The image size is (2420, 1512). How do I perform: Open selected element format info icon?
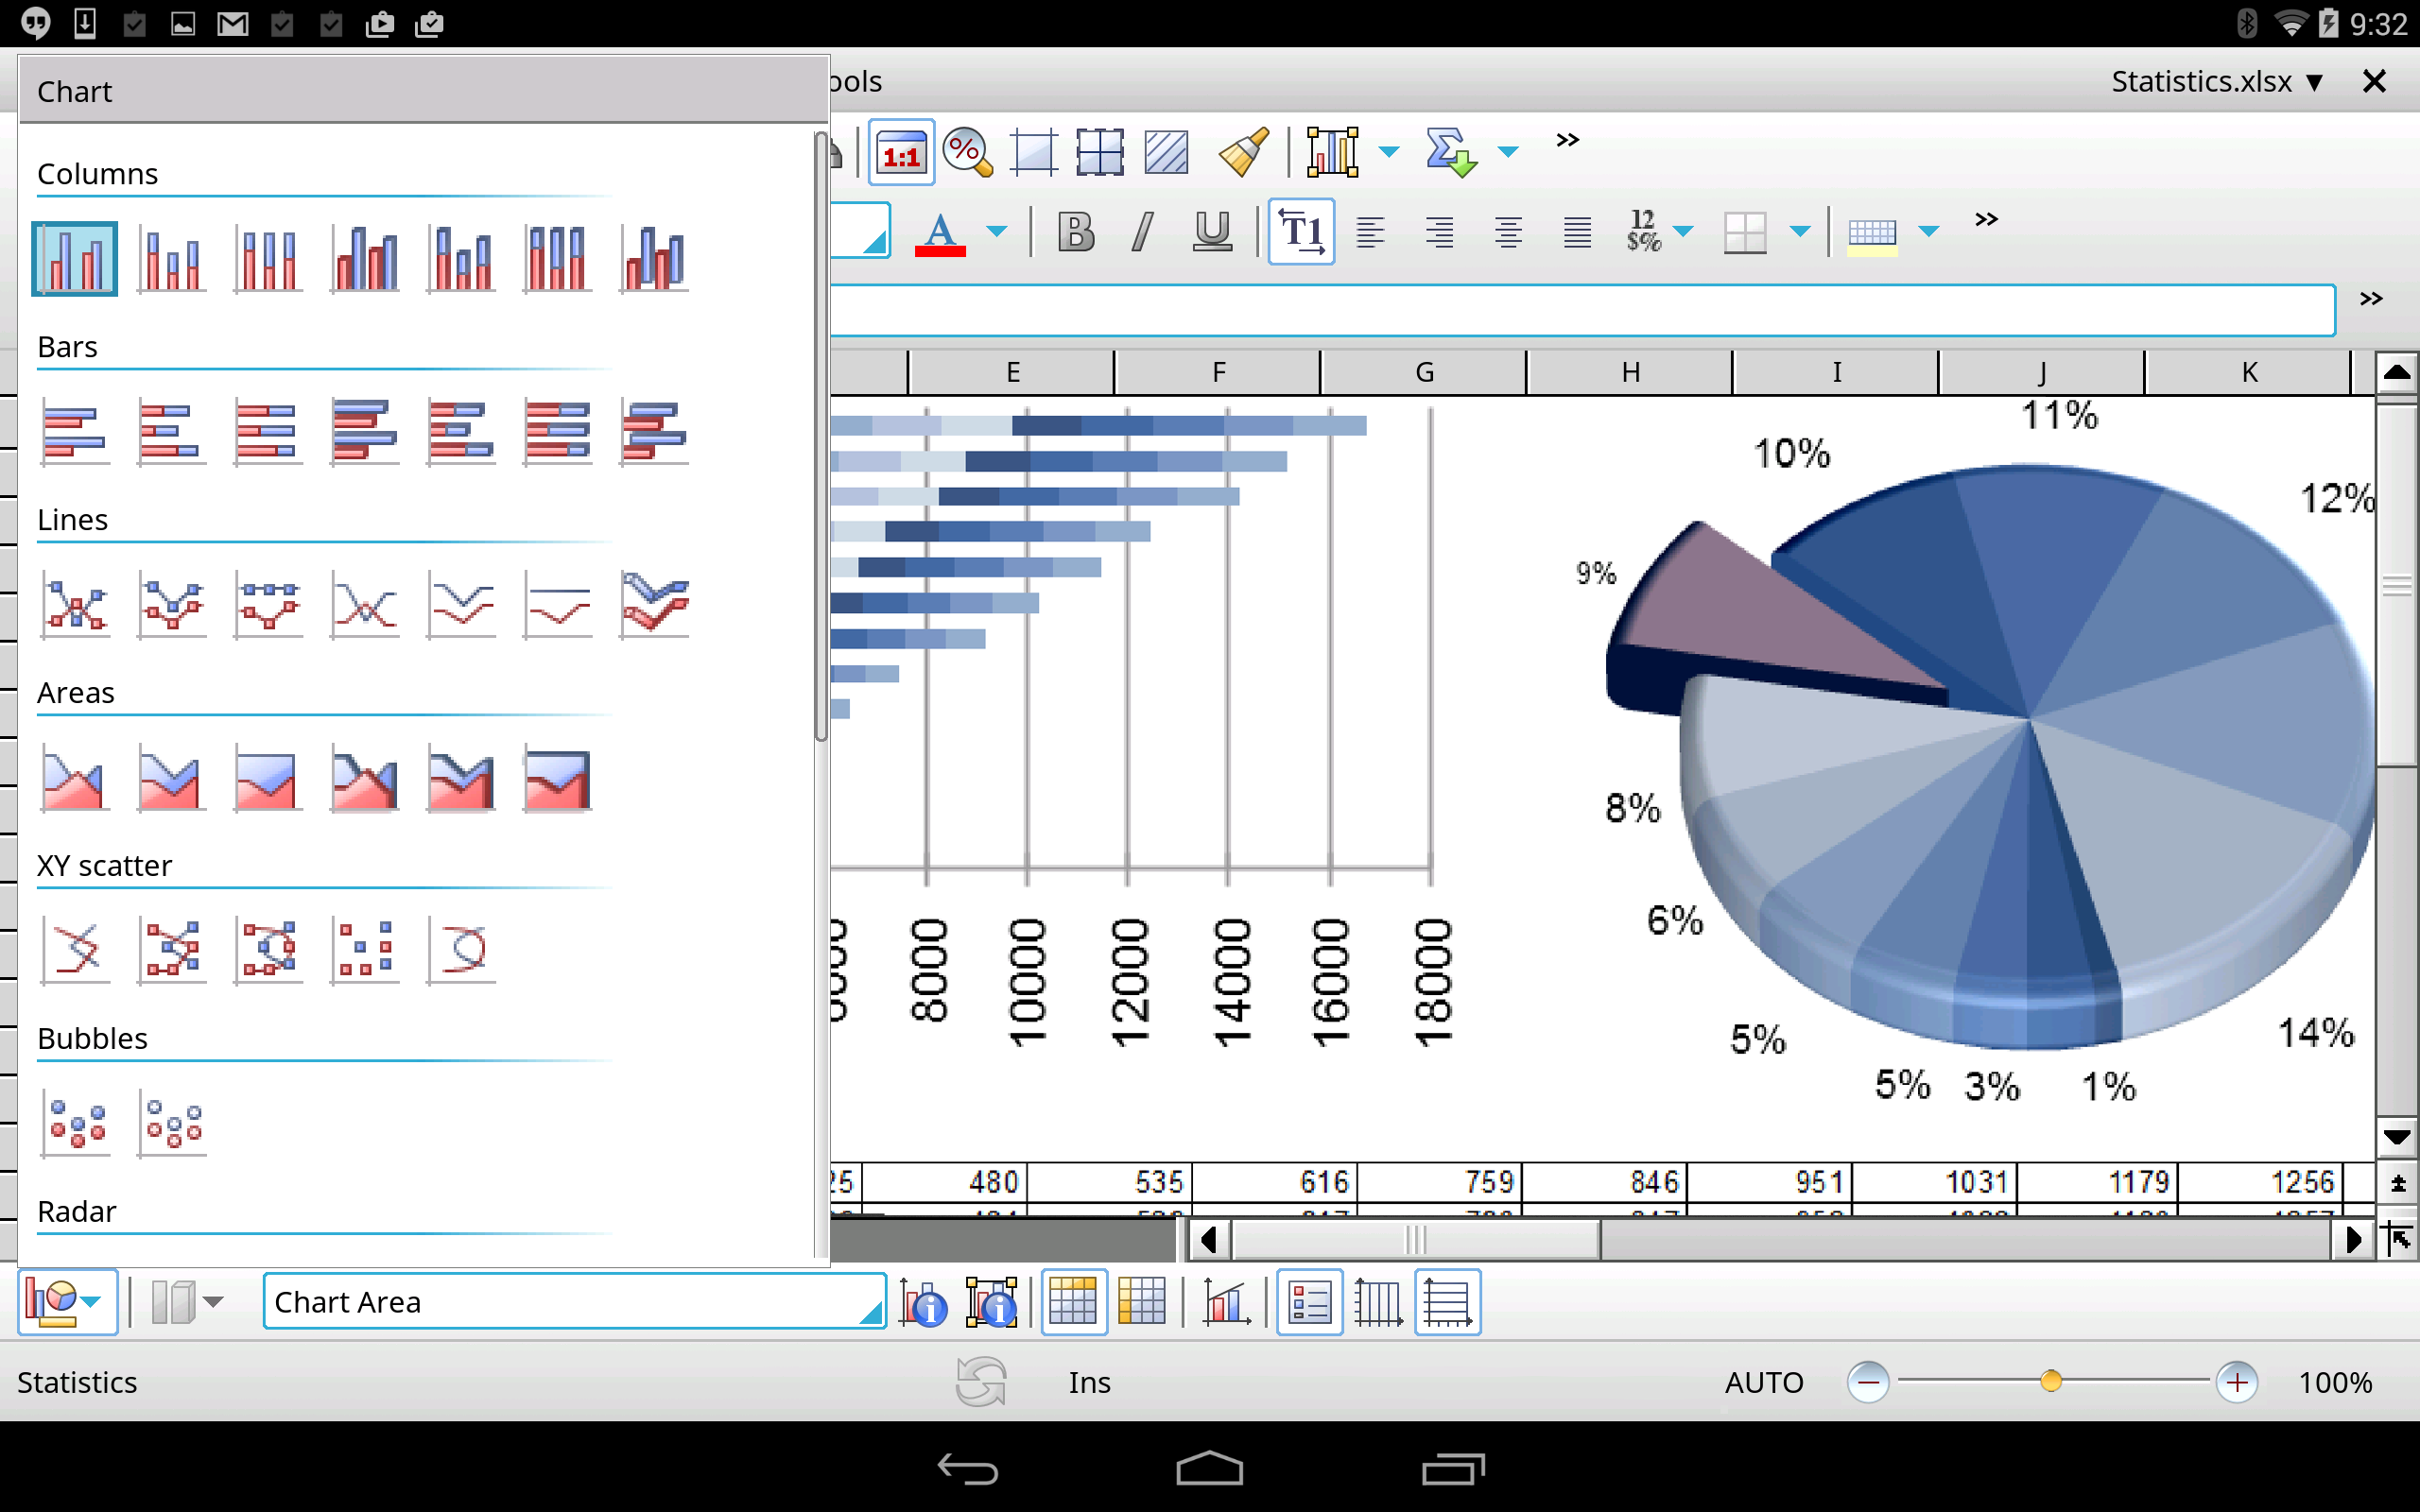(991, 1302)
